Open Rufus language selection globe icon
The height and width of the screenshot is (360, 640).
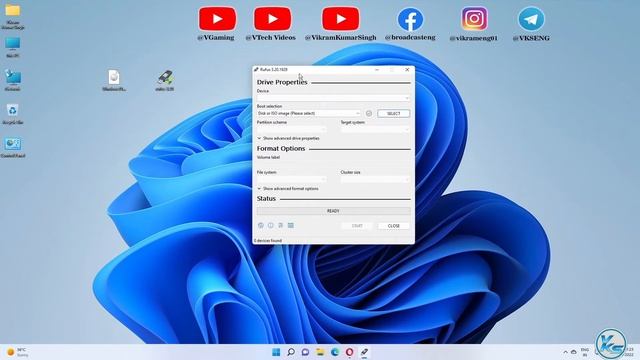[261, 225]
